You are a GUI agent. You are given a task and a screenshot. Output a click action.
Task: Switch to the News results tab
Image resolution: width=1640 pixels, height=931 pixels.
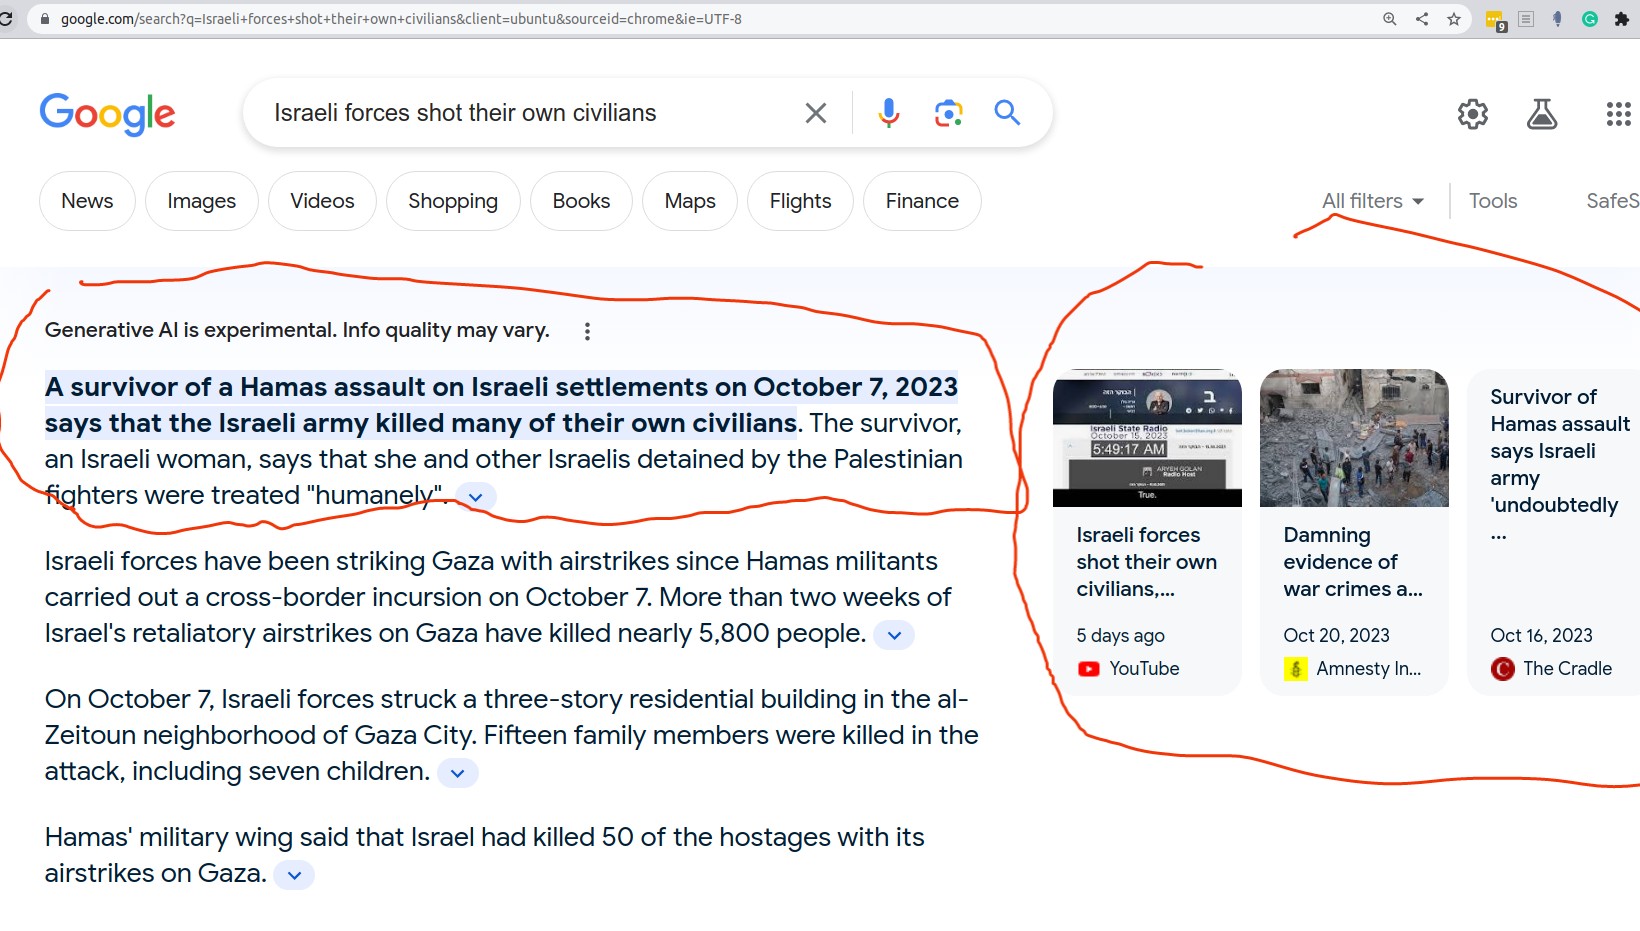87,201
